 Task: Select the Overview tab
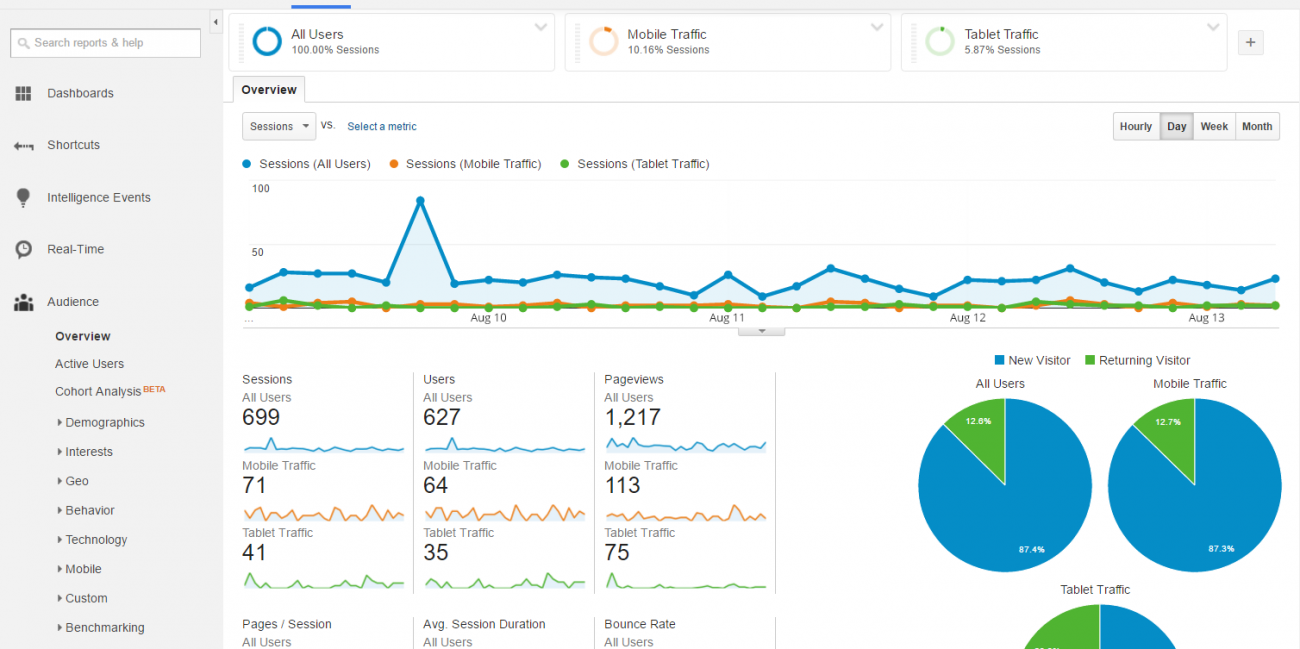click(269, 90)
